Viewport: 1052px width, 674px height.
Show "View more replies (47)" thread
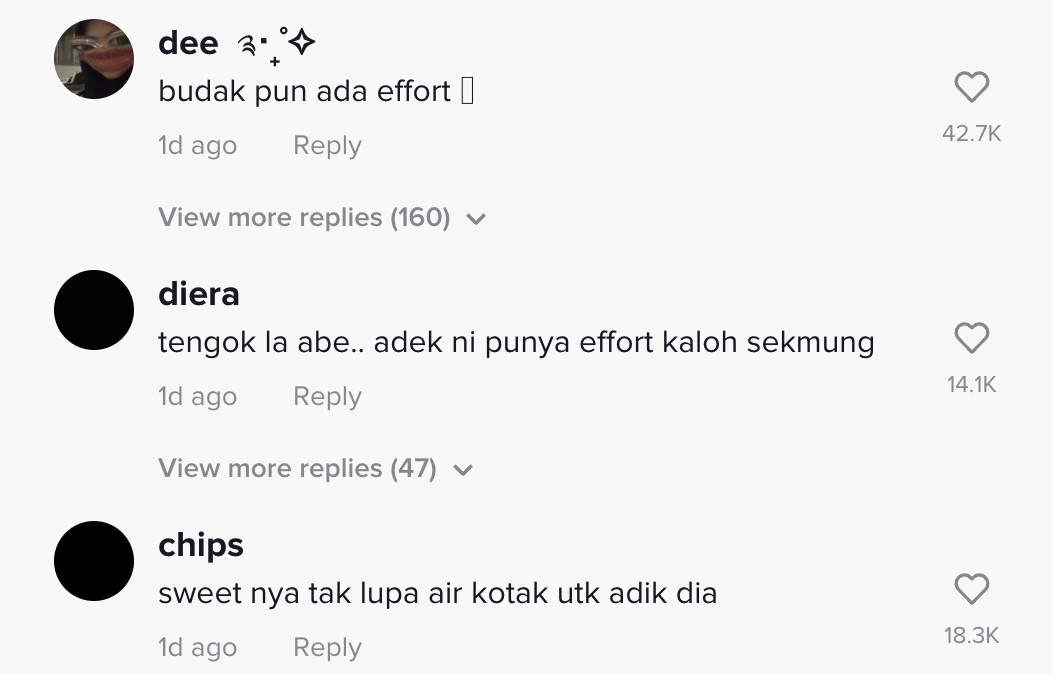click(297, 469)
